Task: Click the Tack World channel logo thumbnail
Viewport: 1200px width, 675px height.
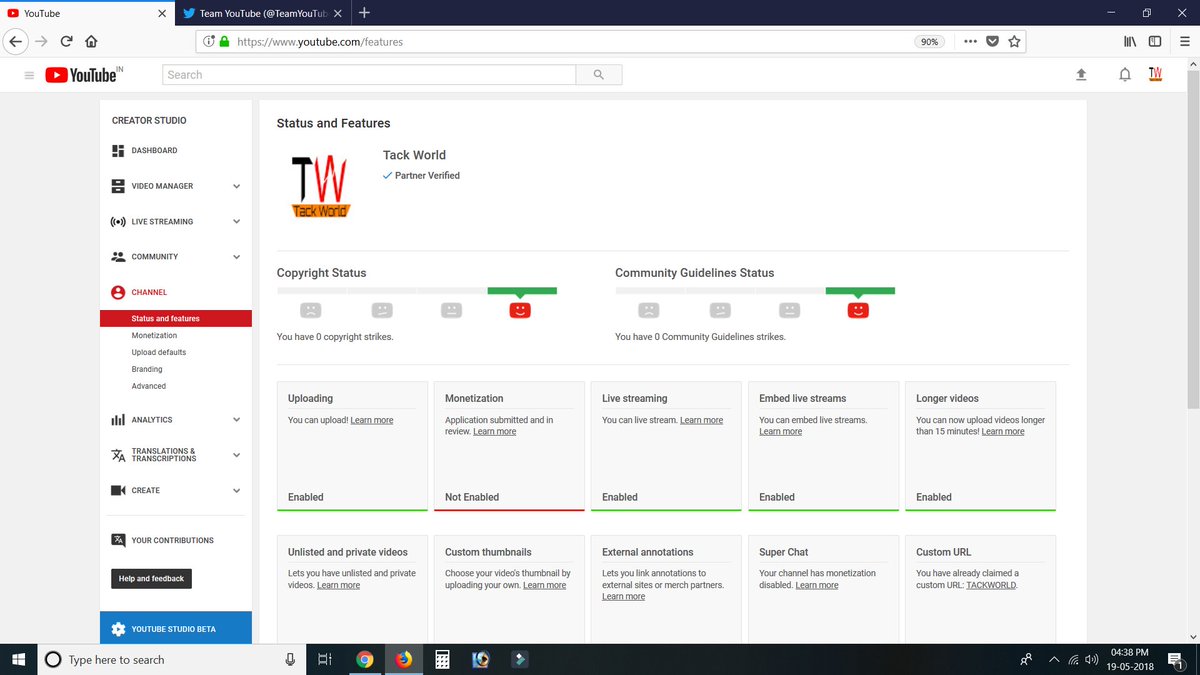Action: point(319,187)
